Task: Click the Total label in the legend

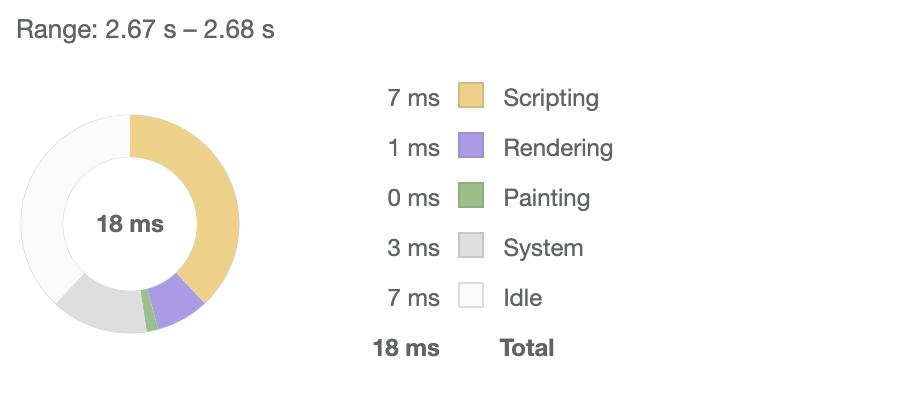Action: tap(527, 348)
